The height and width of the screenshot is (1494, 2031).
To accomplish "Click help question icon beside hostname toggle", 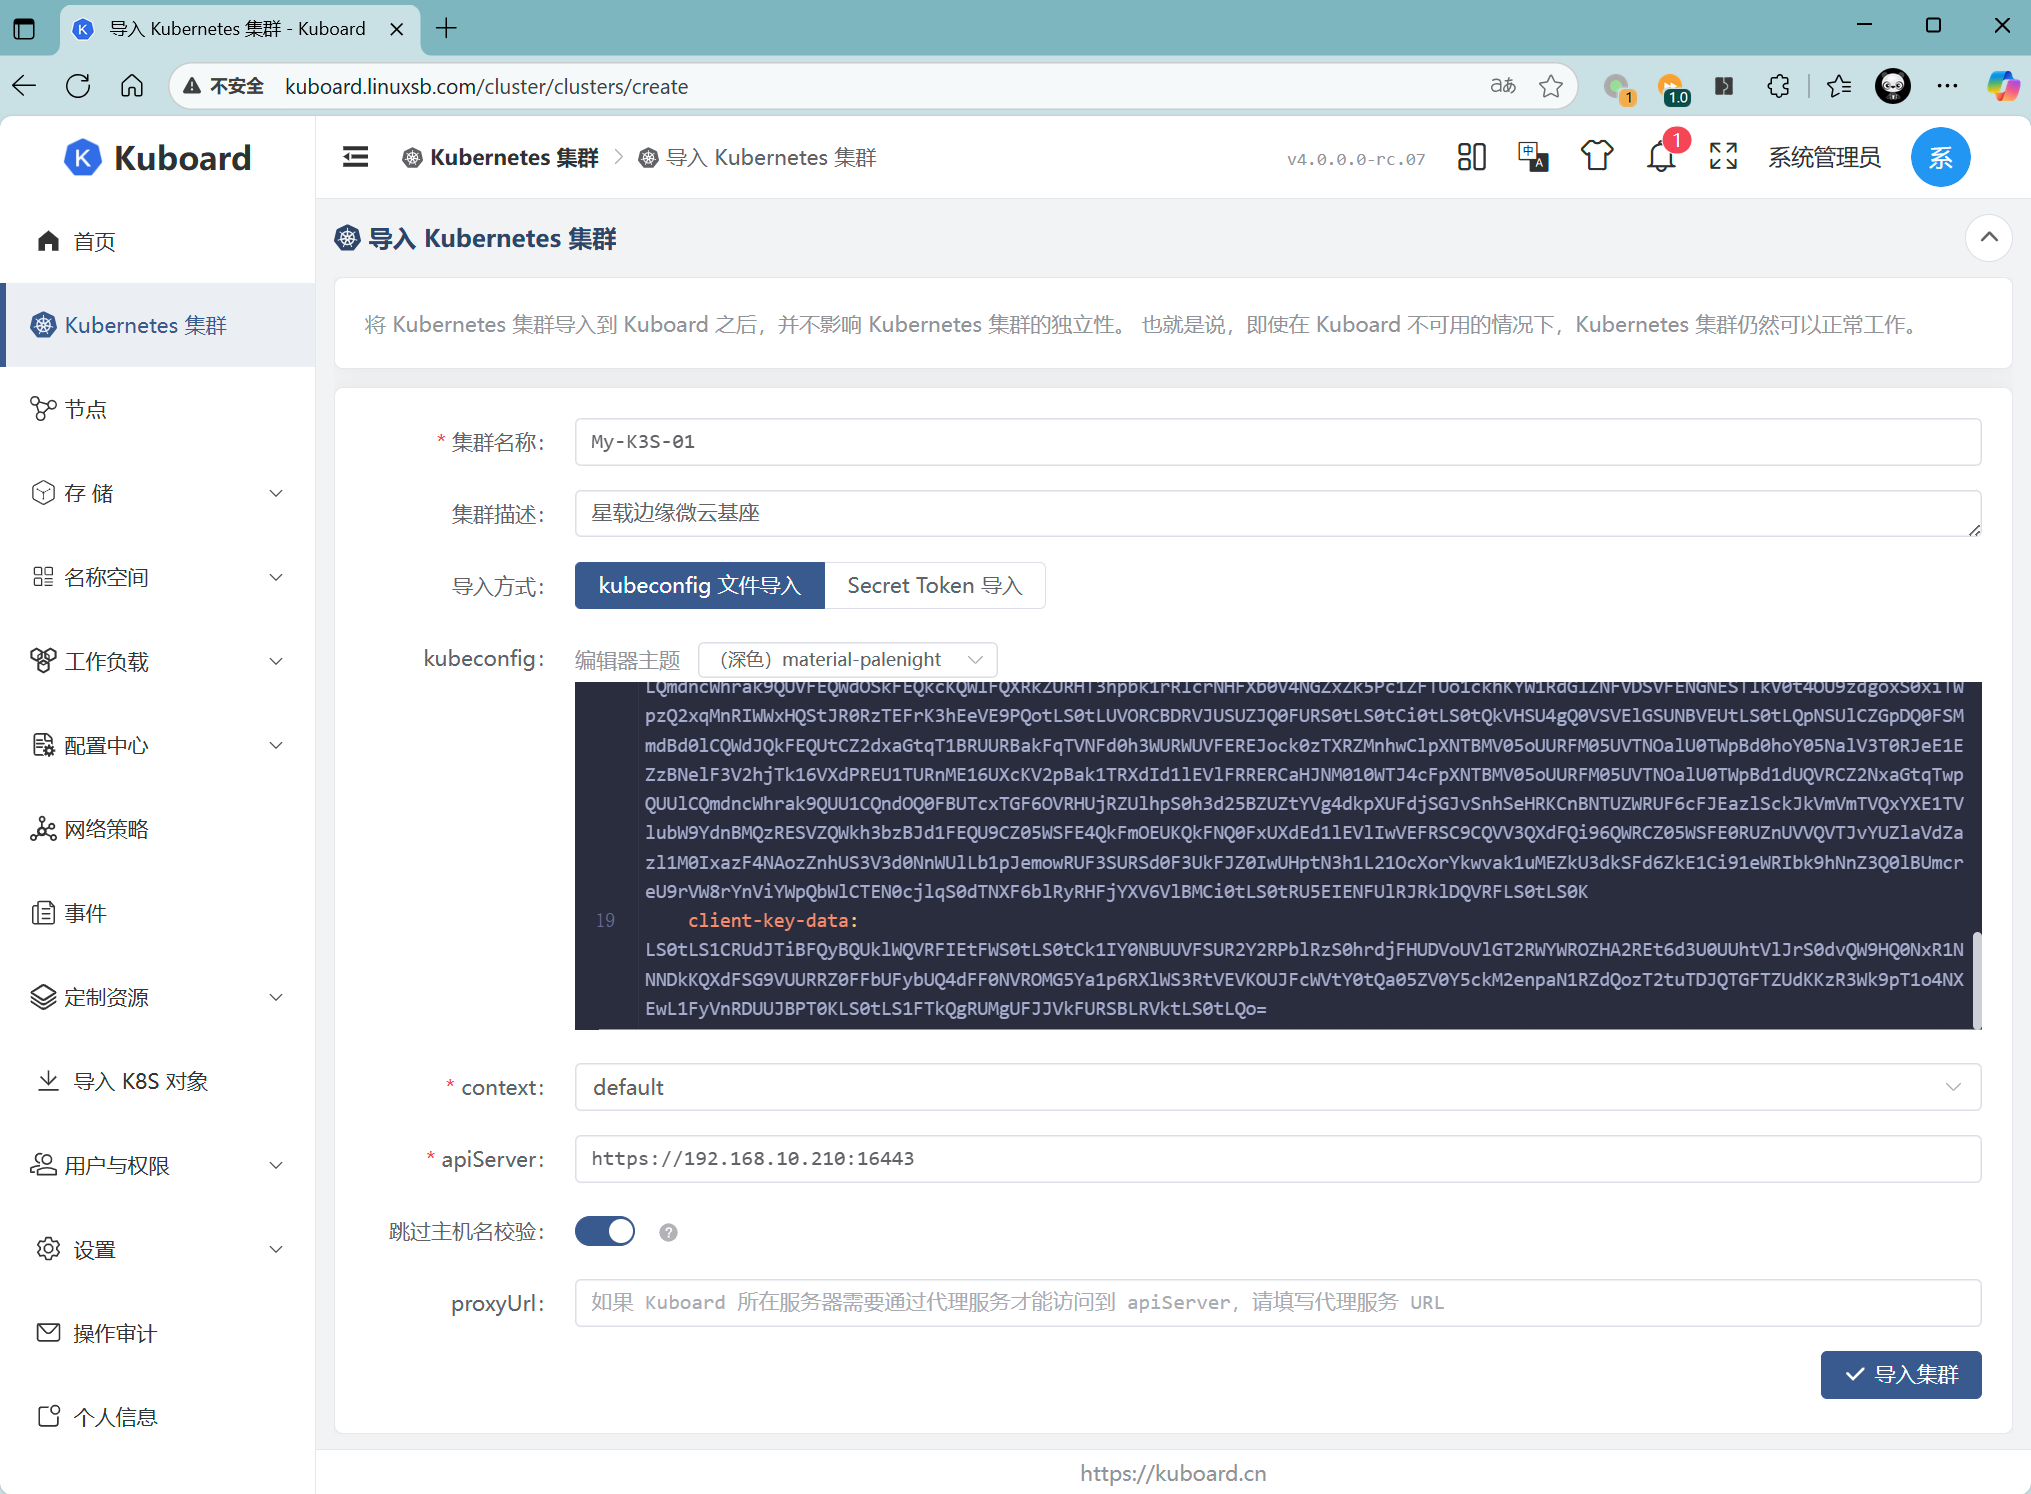I will [x=668, y=1232].
